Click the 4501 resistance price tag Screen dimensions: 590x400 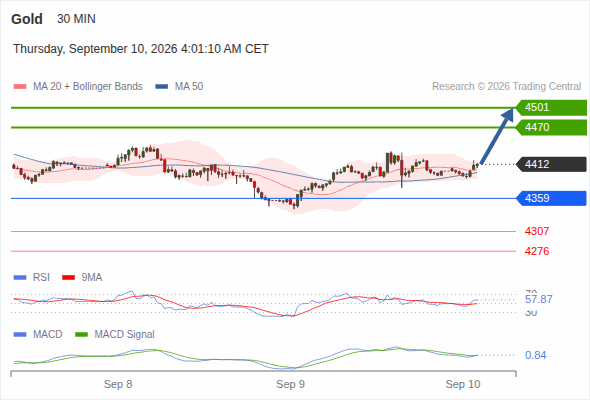click(x=551, y=108)
